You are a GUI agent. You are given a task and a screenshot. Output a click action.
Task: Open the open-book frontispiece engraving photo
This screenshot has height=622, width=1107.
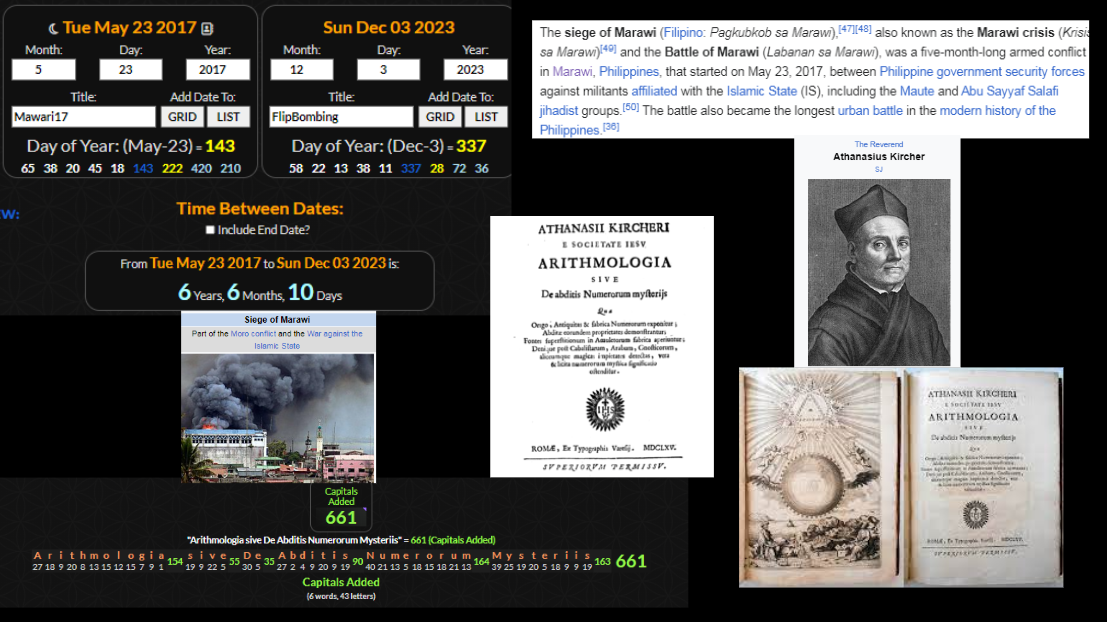coord(819,478)
